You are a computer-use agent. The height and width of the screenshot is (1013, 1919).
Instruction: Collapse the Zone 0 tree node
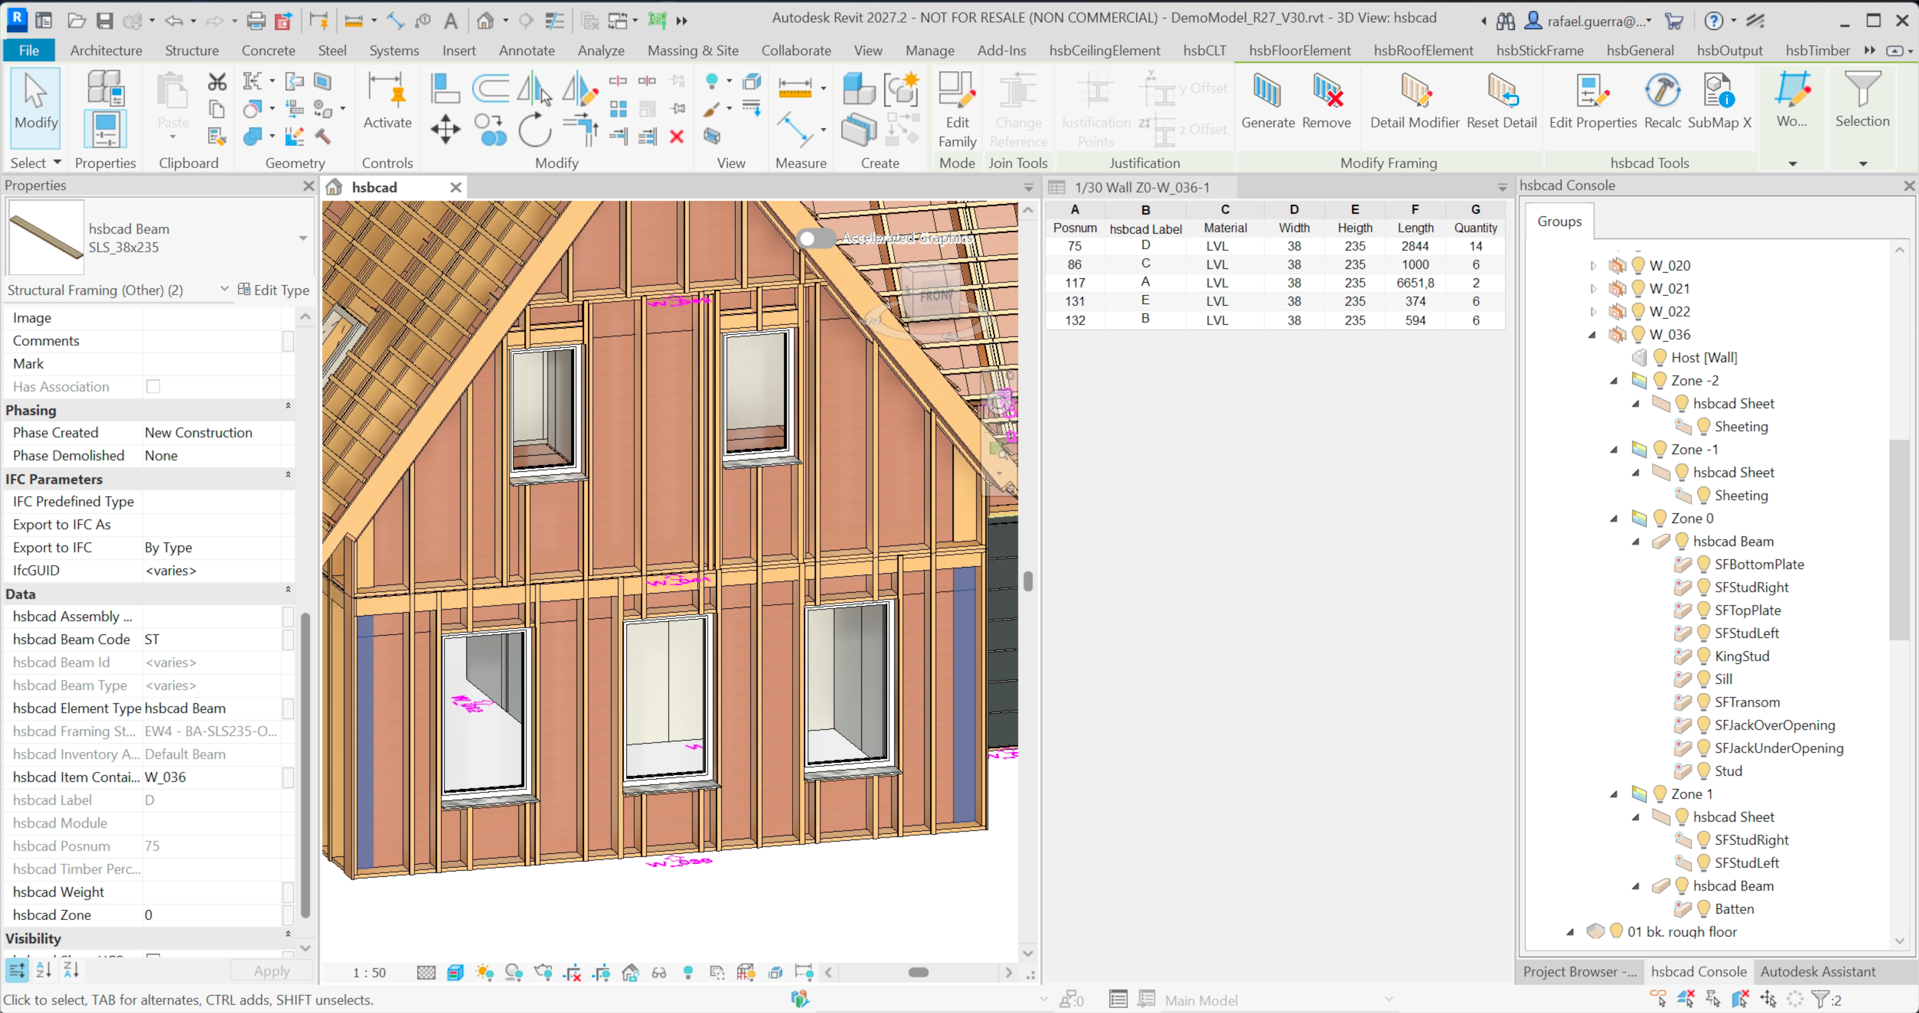(x=1614, y=519)
